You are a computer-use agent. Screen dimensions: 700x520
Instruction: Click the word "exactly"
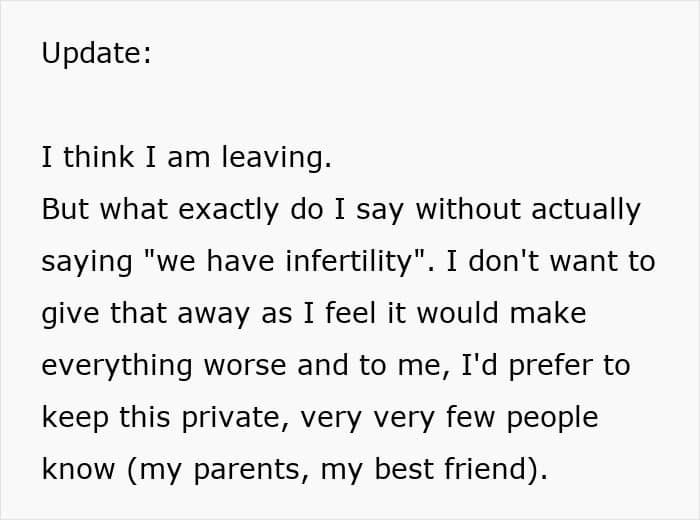(212, 210)
